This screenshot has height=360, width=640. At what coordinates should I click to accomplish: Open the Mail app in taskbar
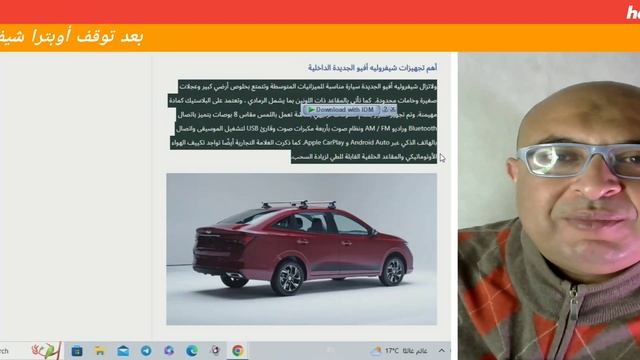point(123,351)
